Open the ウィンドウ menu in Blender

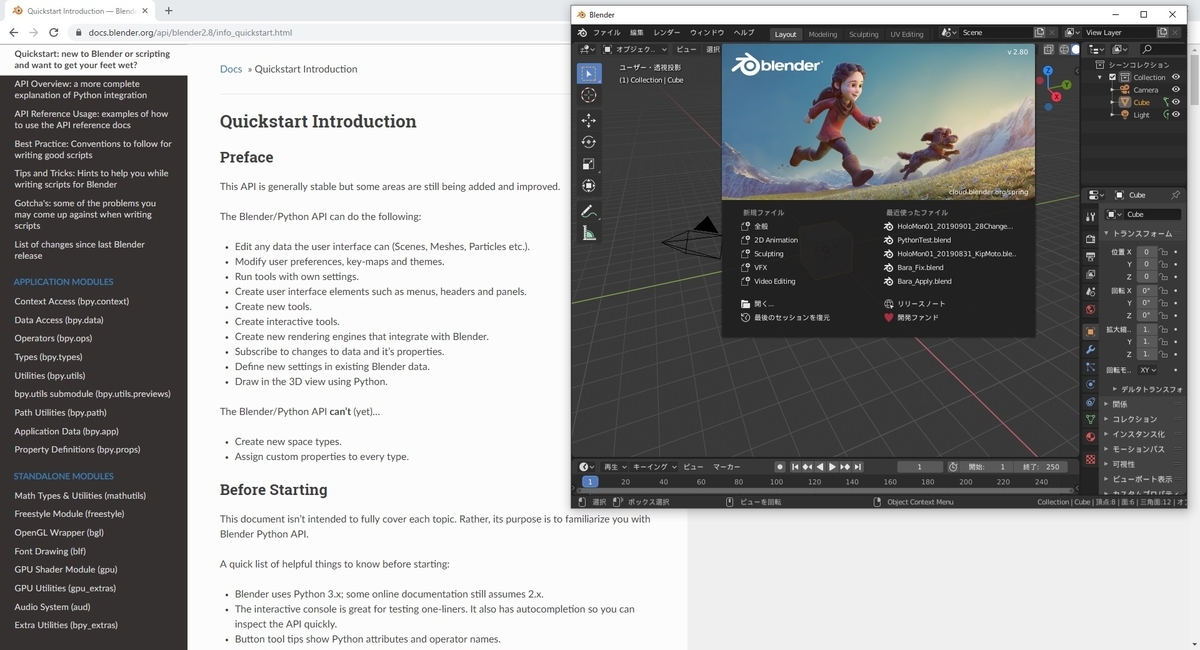pos(707,33)
